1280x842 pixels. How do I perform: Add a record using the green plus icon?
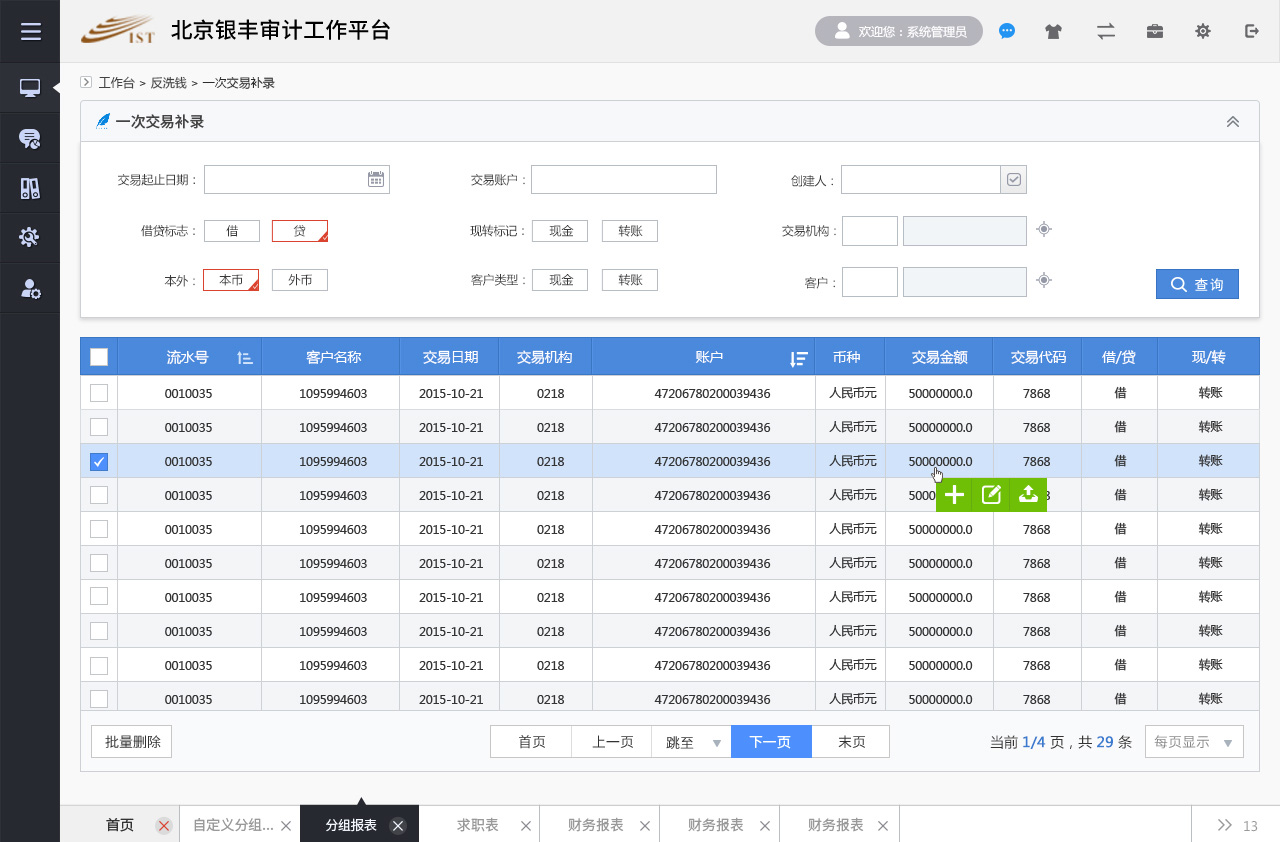(954, 494)
